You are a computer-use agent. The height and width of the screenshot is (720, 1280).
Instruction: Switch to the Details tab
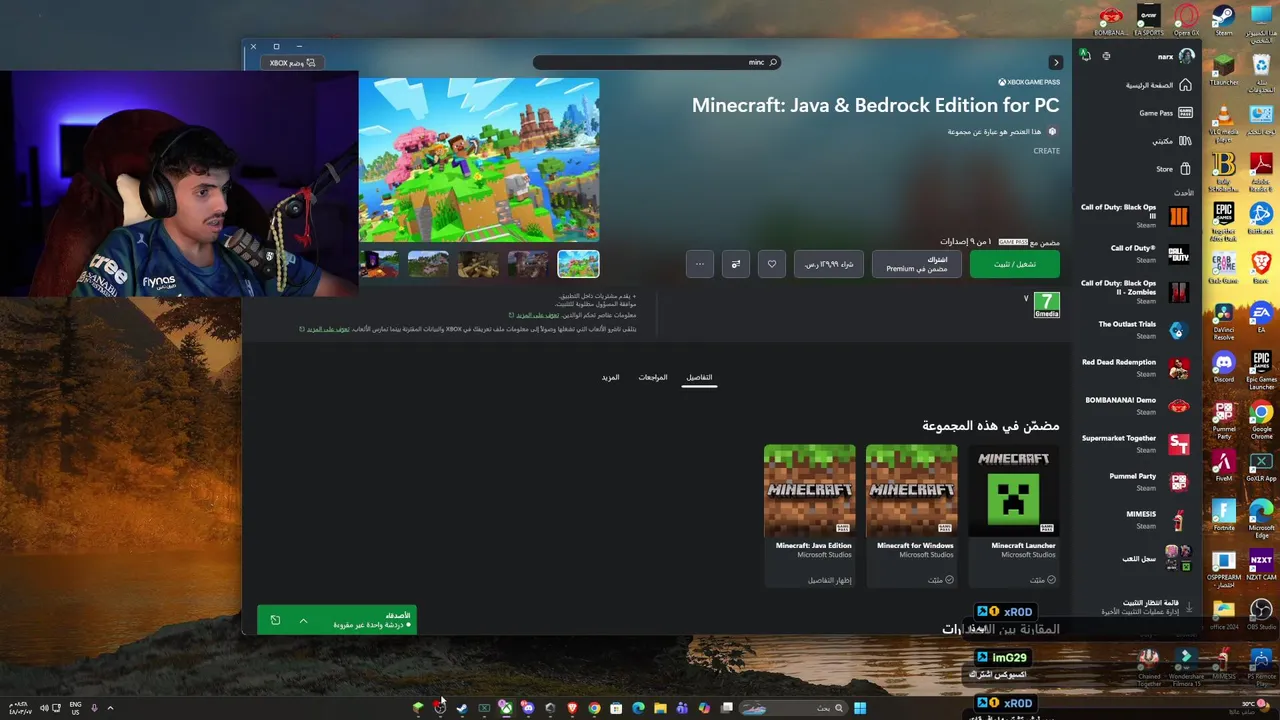coord(699,378)
